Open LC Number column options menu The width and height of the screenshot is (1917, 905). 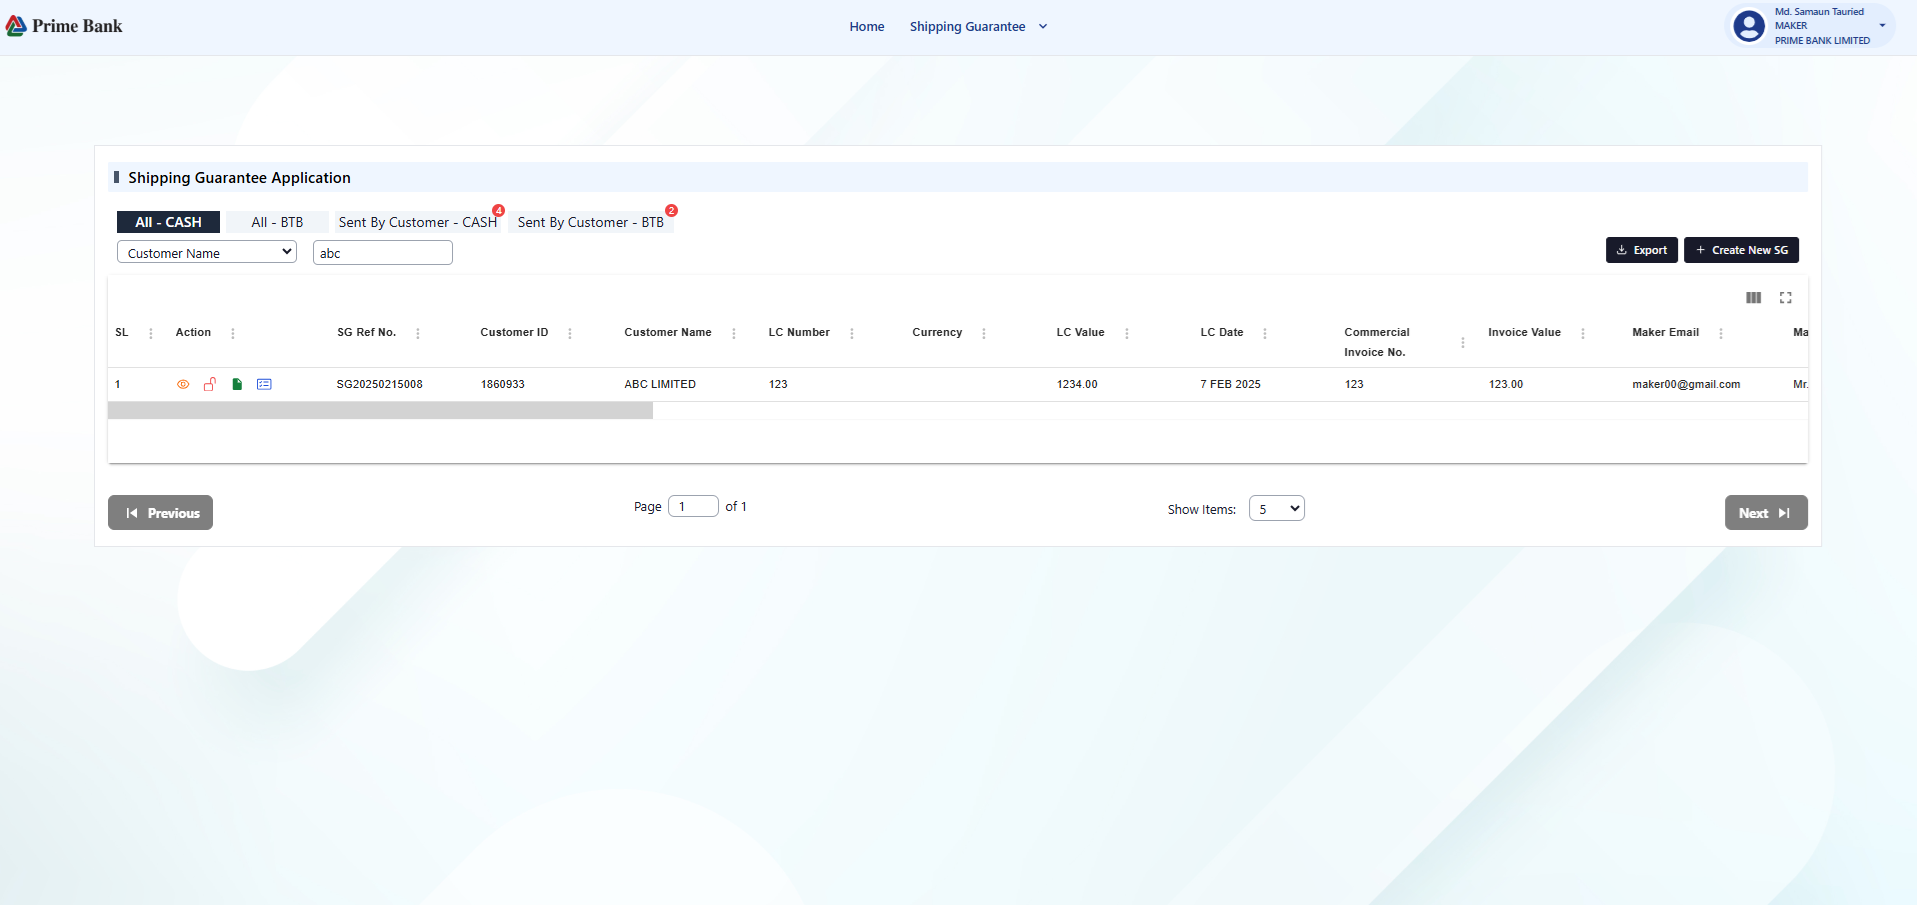(852, 334)
